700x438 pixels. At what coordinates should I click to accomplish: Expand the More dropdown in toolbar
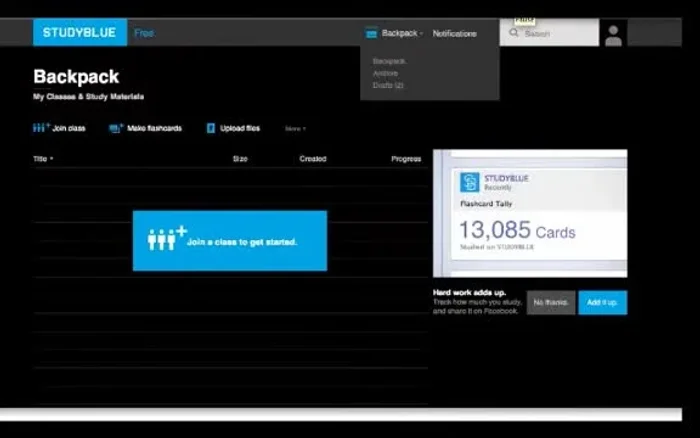point(295,129)
